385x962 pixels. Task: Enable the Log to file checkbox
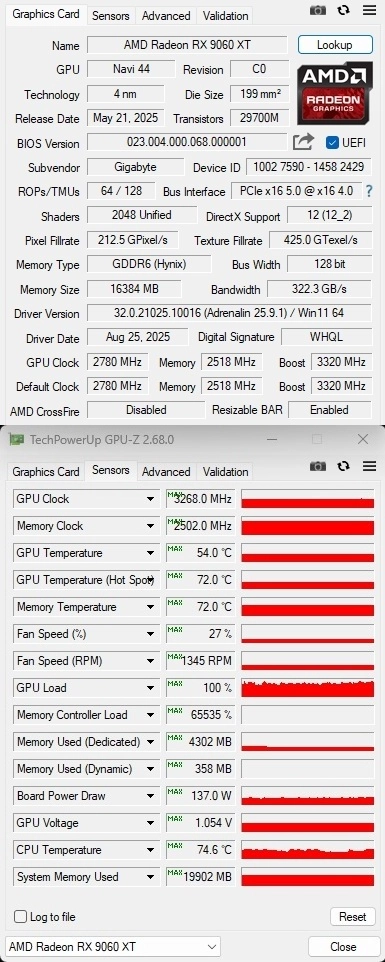pyautogui.click(x=20, y=917)
